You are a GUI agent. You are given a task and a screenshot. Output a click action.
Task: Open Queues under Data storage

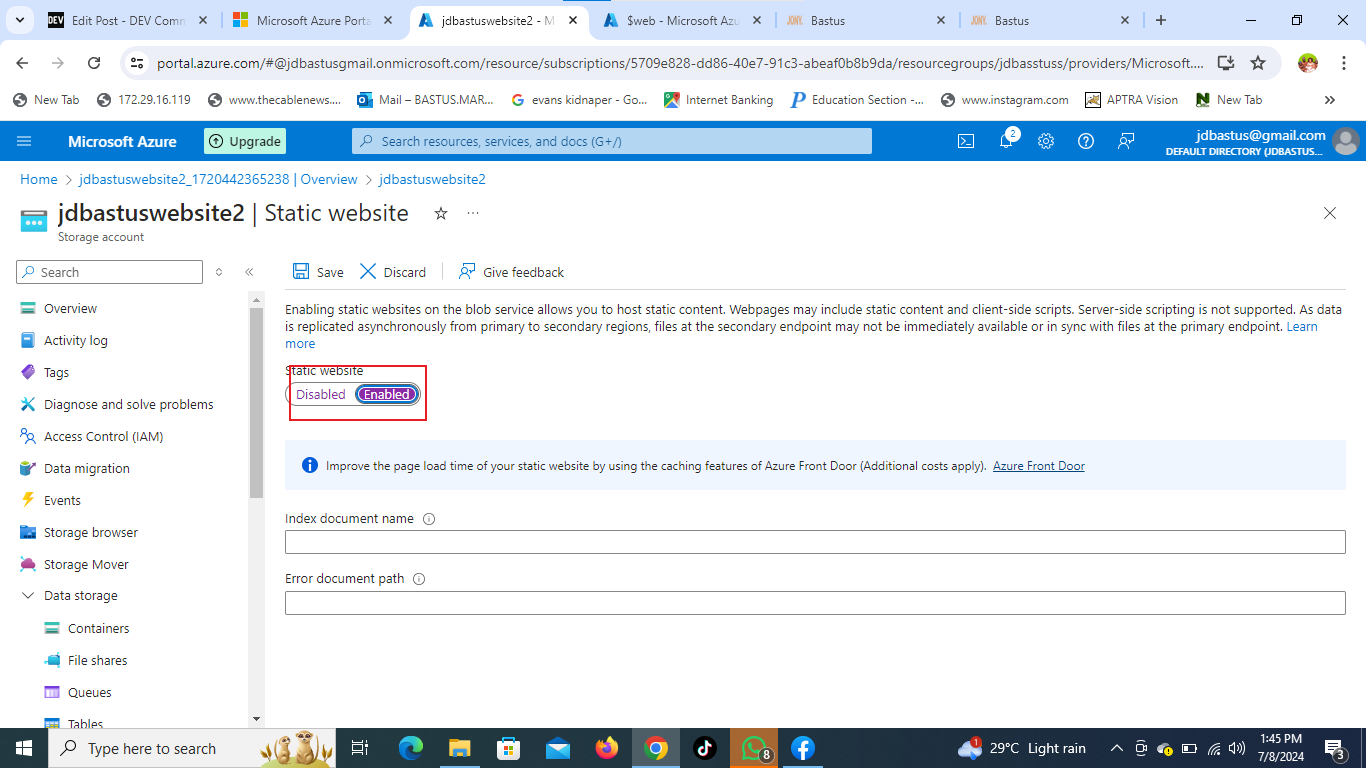pyautogui.click(x=89, y=693)
